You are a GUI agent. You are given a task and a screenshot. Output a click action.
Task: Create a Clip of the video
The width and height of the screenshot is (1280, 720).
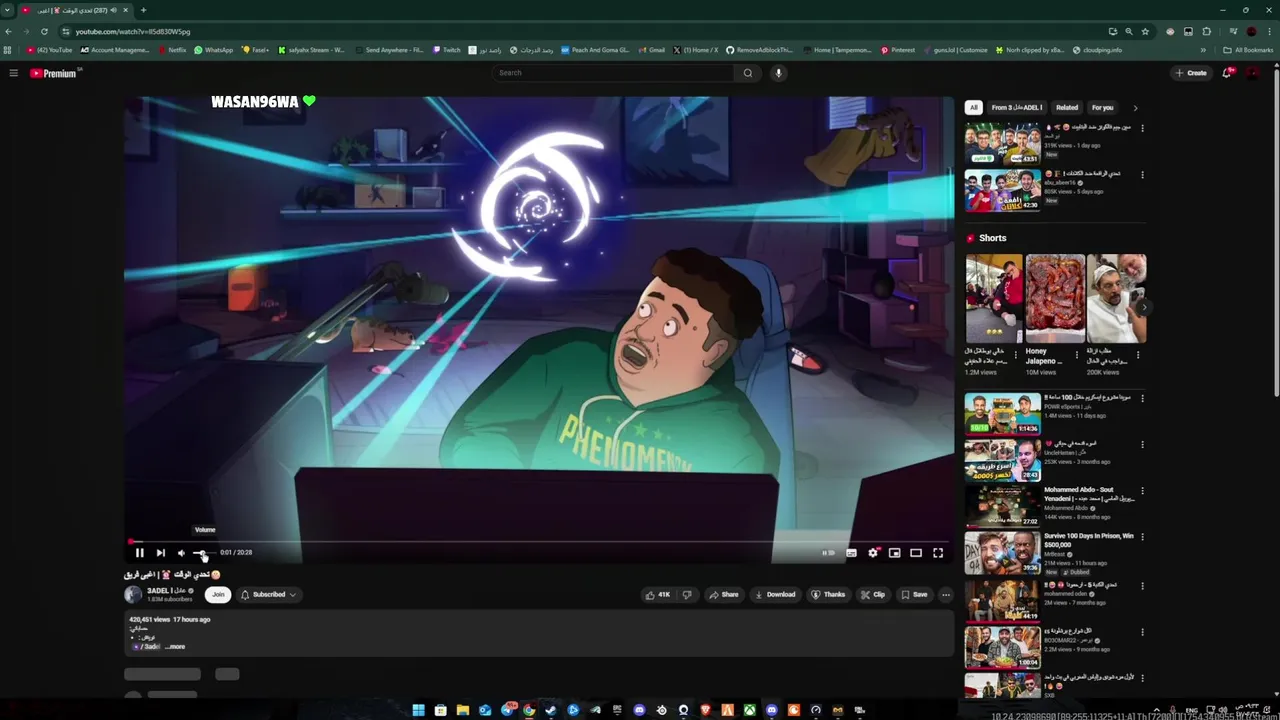tap(873, 594)
